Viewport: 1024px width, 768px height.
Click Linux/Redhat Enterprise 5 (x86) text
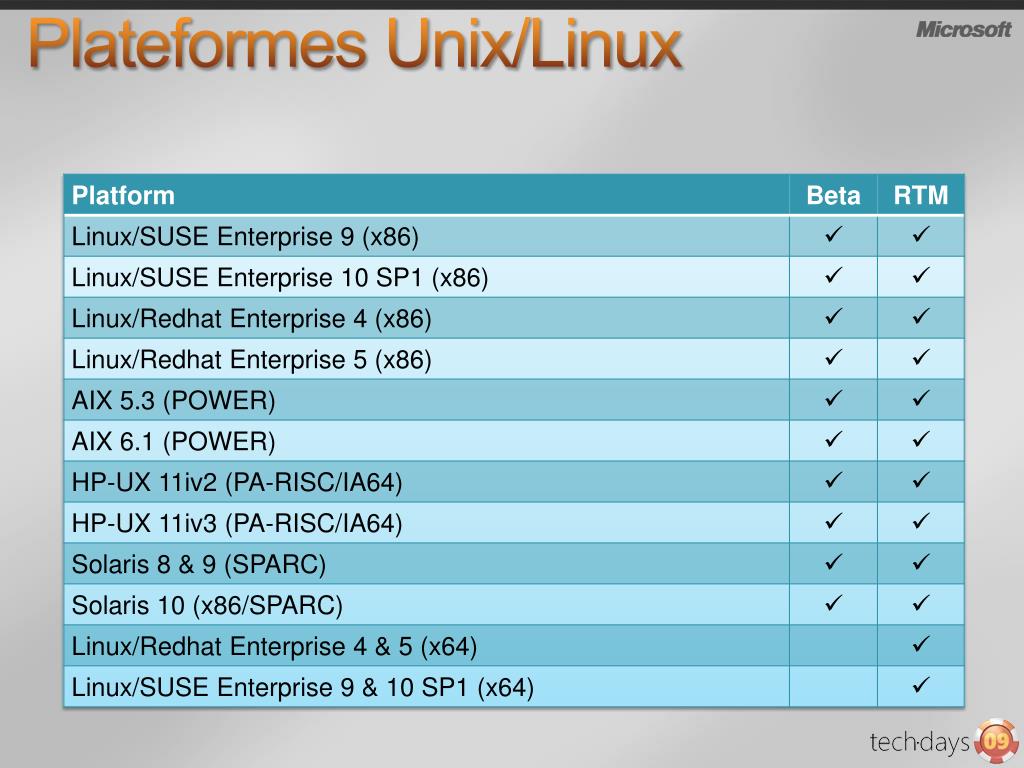tap(252, 360)
